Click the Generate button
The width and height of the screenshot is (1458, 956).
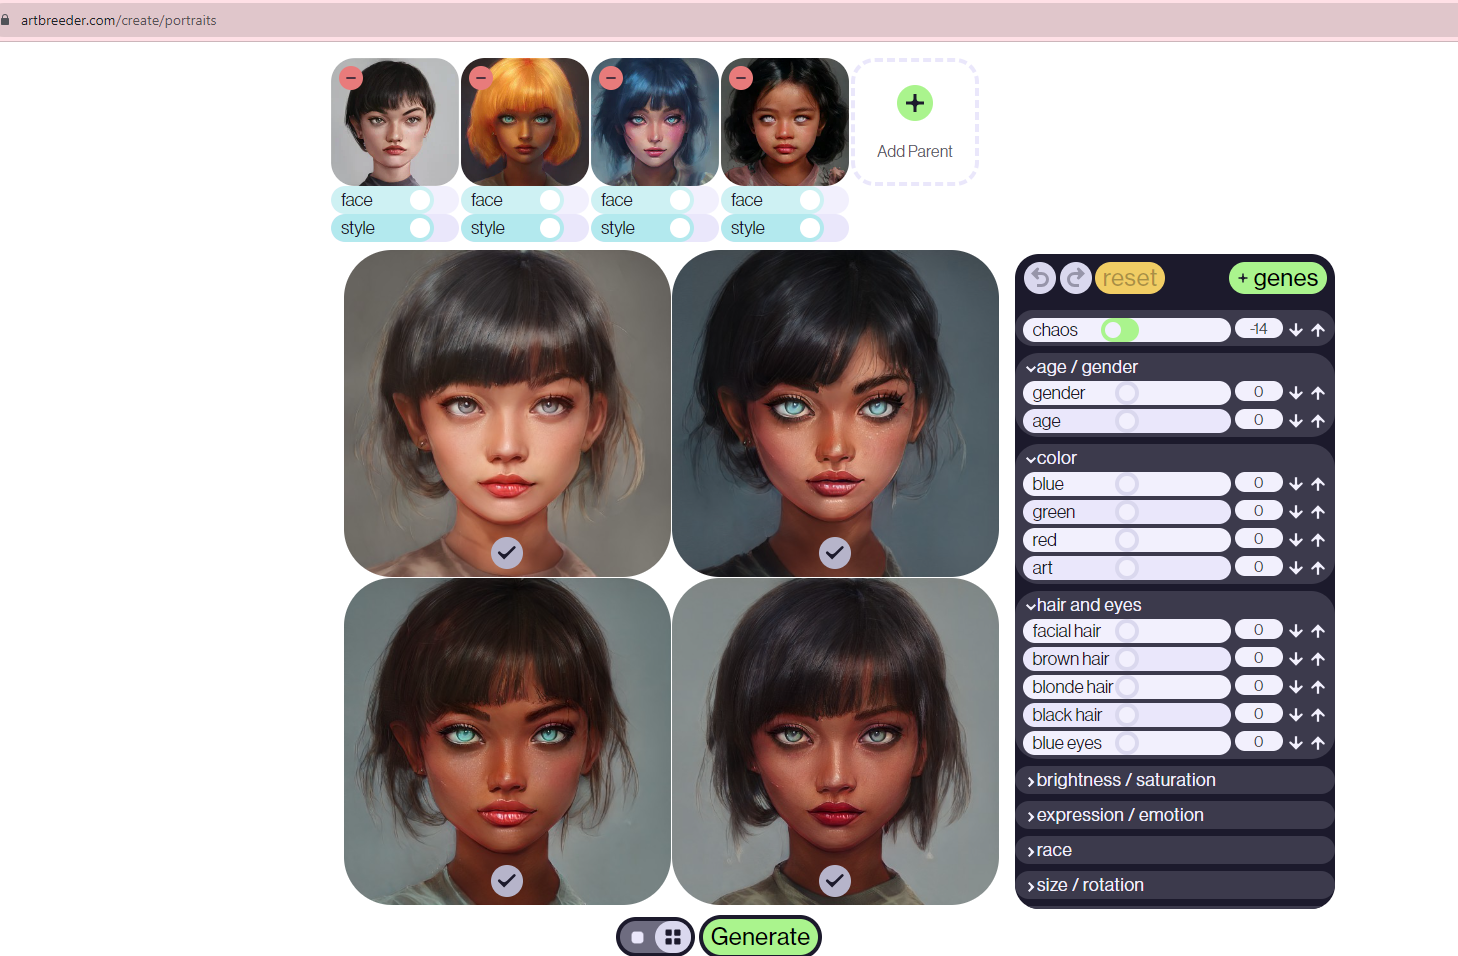tap(760, 937)
